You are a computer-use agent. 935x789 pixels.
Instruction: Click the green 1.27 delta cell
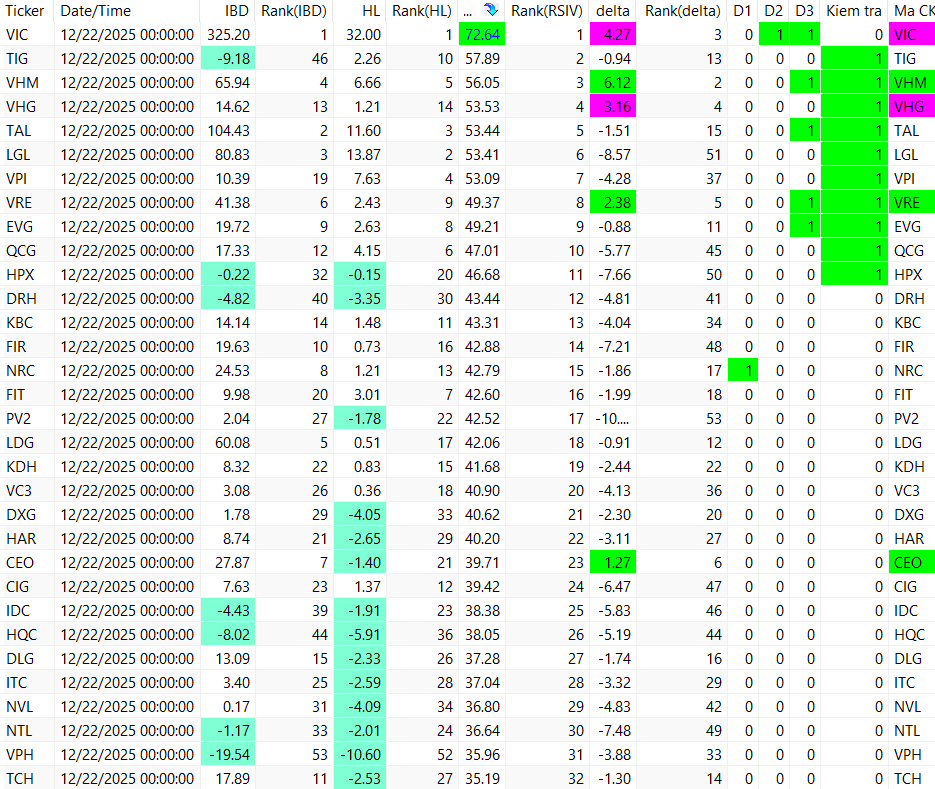point(613,562)
